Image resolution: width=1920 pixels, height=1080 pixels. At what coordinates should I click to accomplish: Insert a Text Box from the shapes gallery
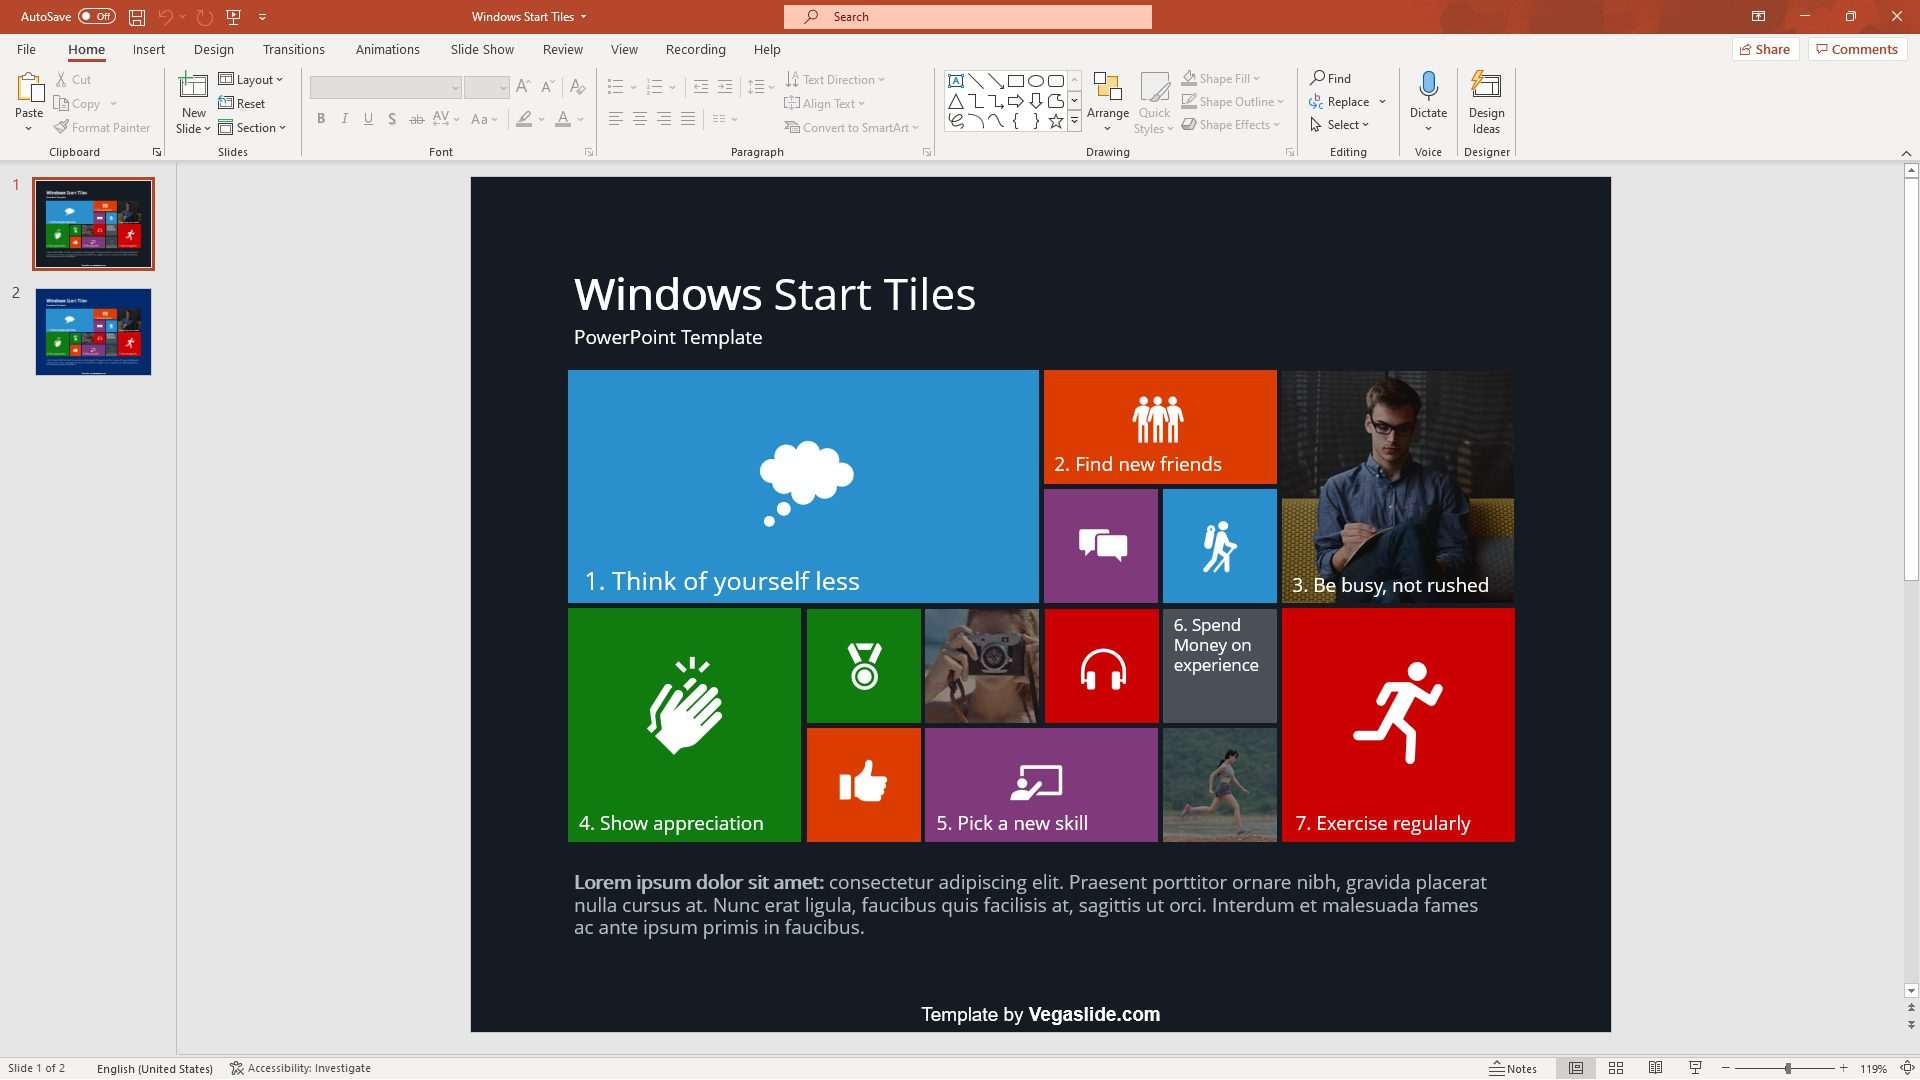point(956,80)
